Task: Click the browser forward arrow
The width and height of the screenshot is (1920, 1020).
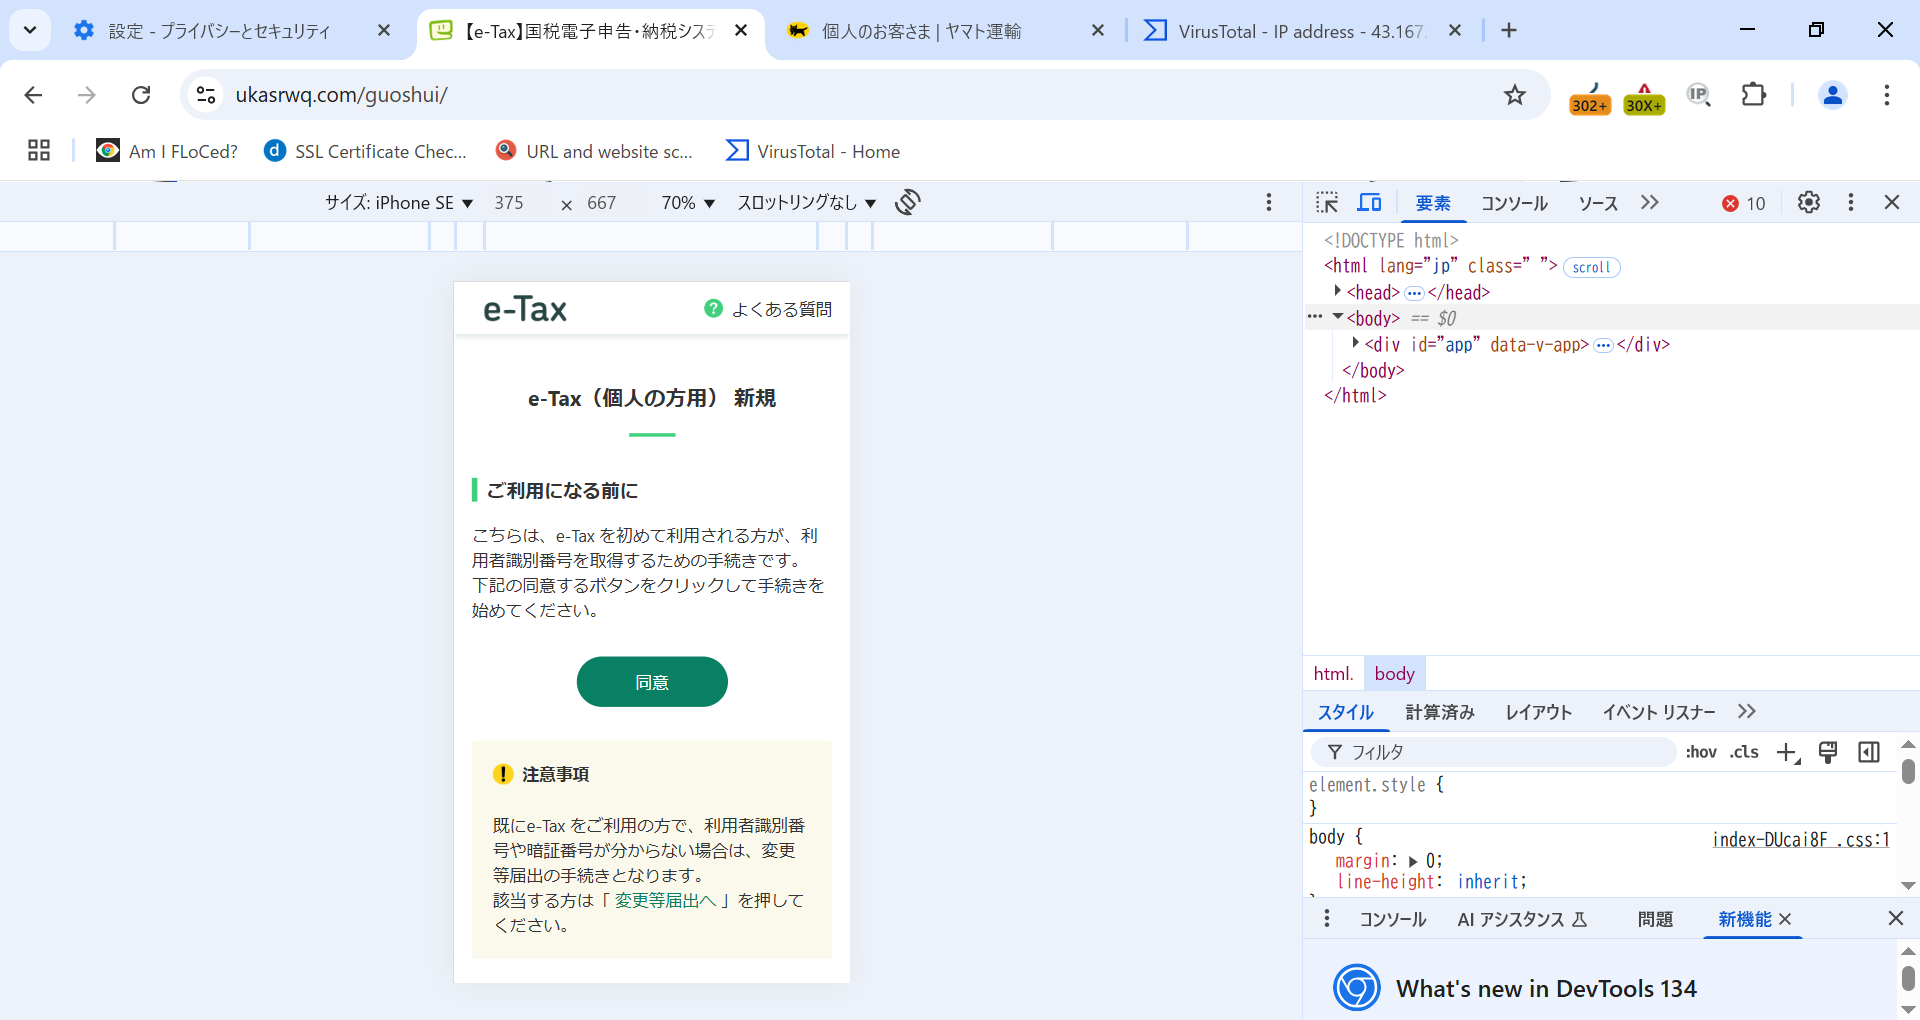Action: tap(87, 95)
